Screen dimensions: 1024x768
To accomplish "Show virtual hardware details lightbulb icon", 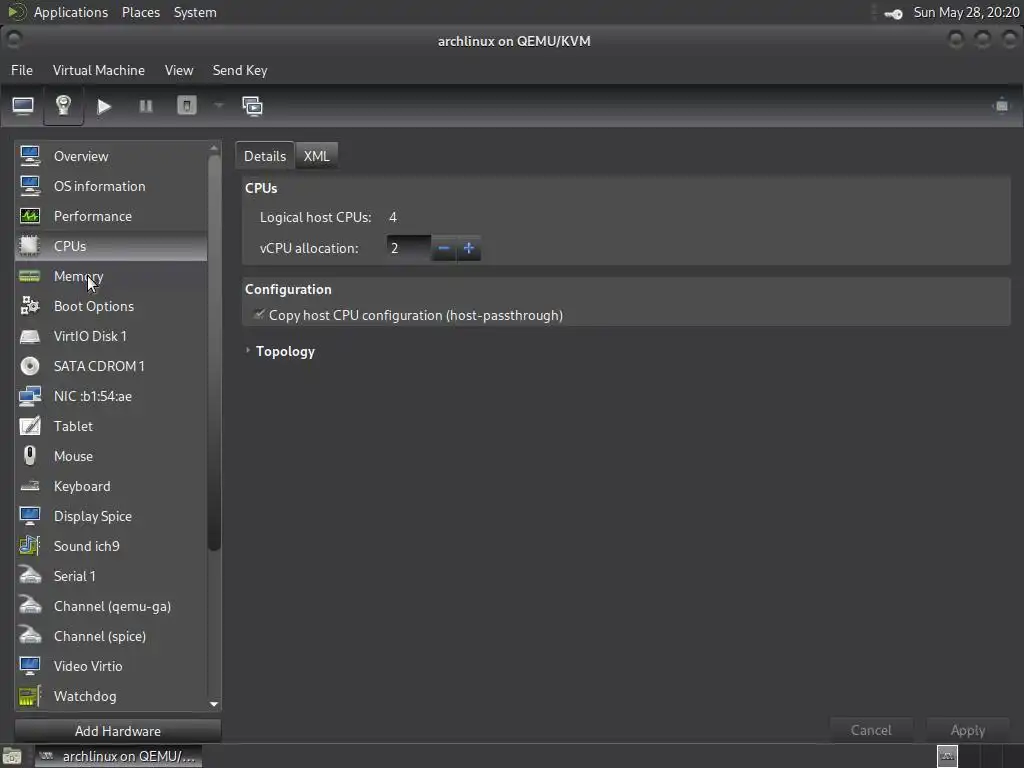I will tap(63, 106).
